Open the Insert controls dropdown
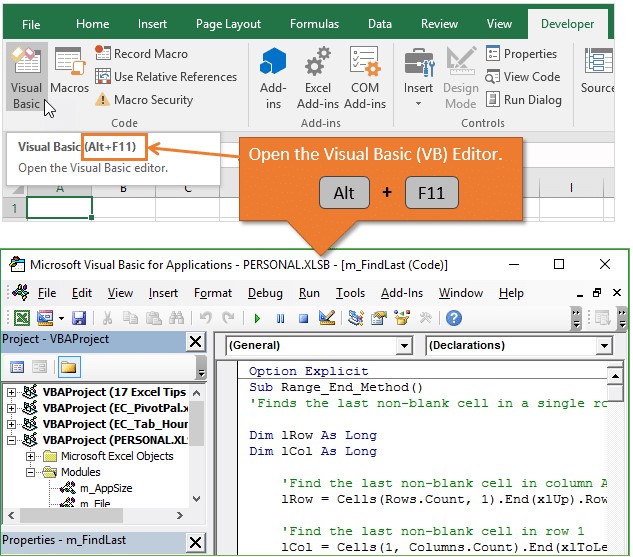The width and height of the screenshot is (633, 557). pyautogui.click(x=418, y=78)
